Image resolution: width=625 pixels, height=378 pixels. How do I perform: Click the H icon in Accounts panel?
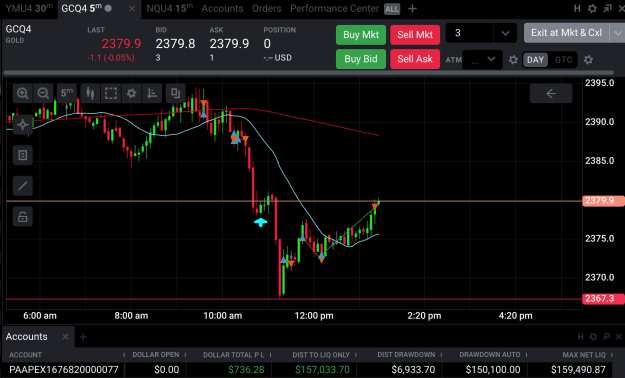point(580,337)
